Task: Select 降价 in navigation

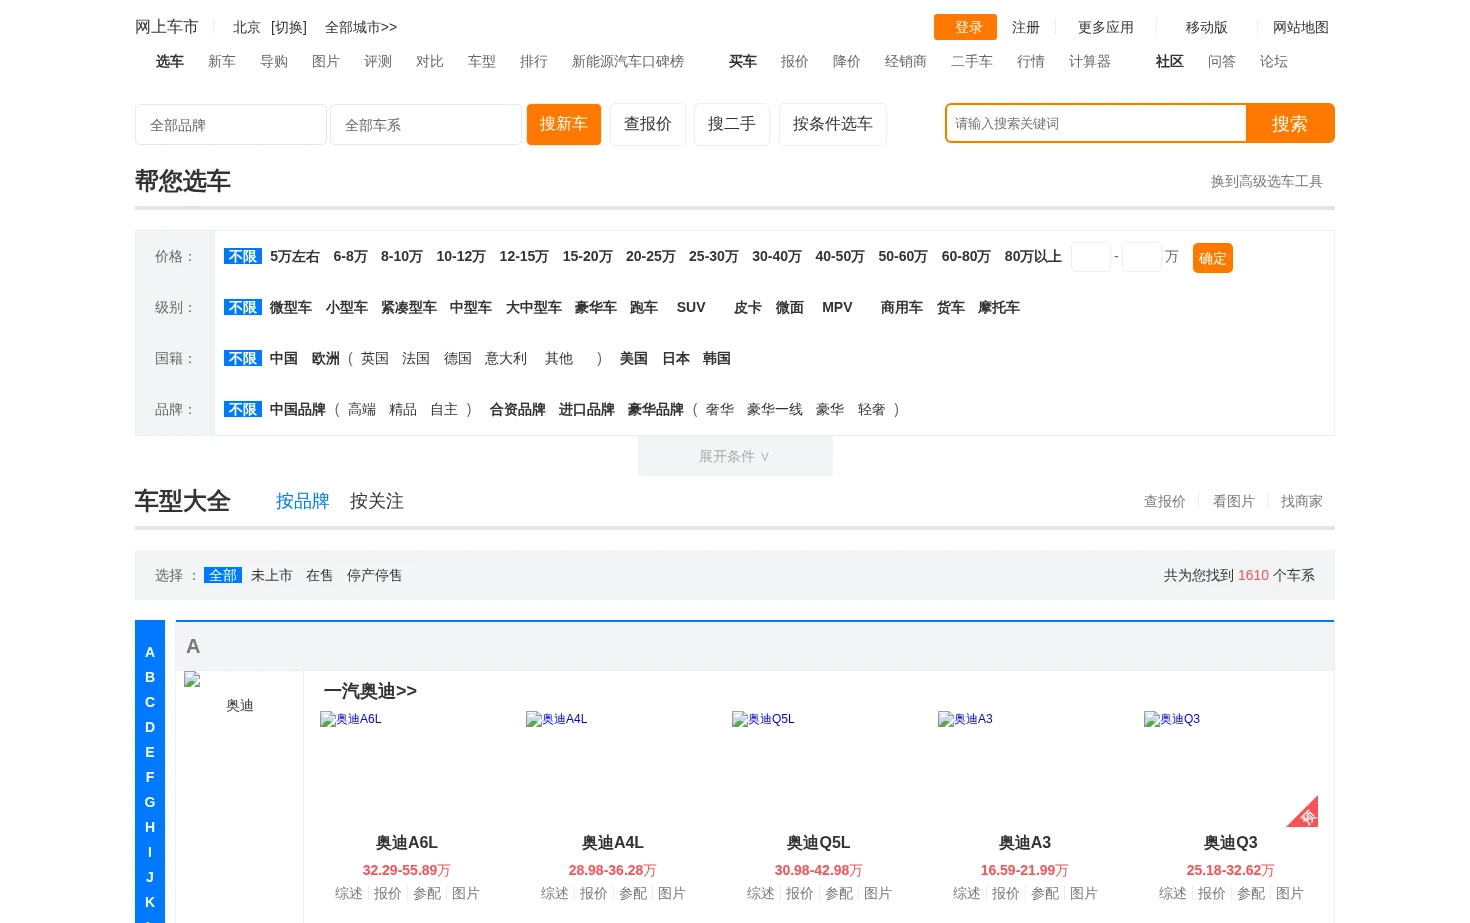Action: click(847, 61)
